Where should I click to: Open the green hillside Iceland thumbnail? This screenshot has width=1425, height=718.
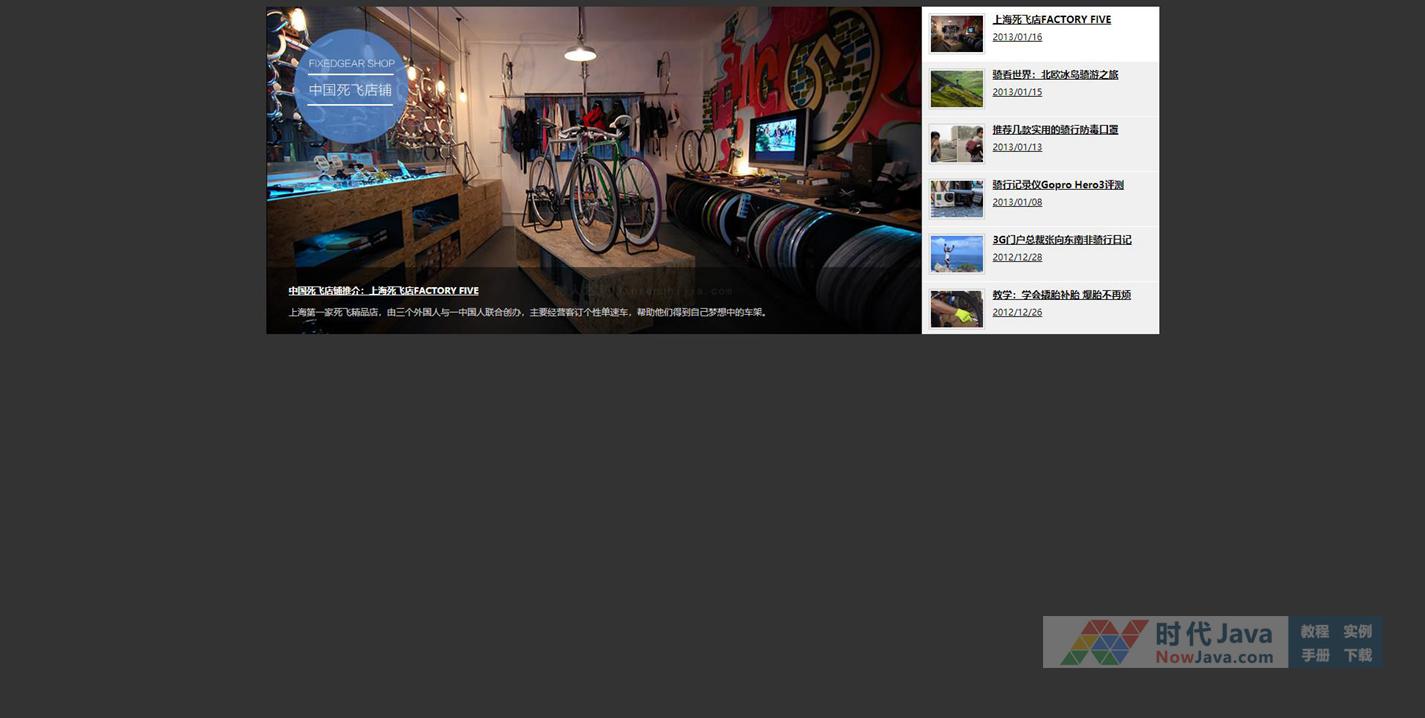956,89
